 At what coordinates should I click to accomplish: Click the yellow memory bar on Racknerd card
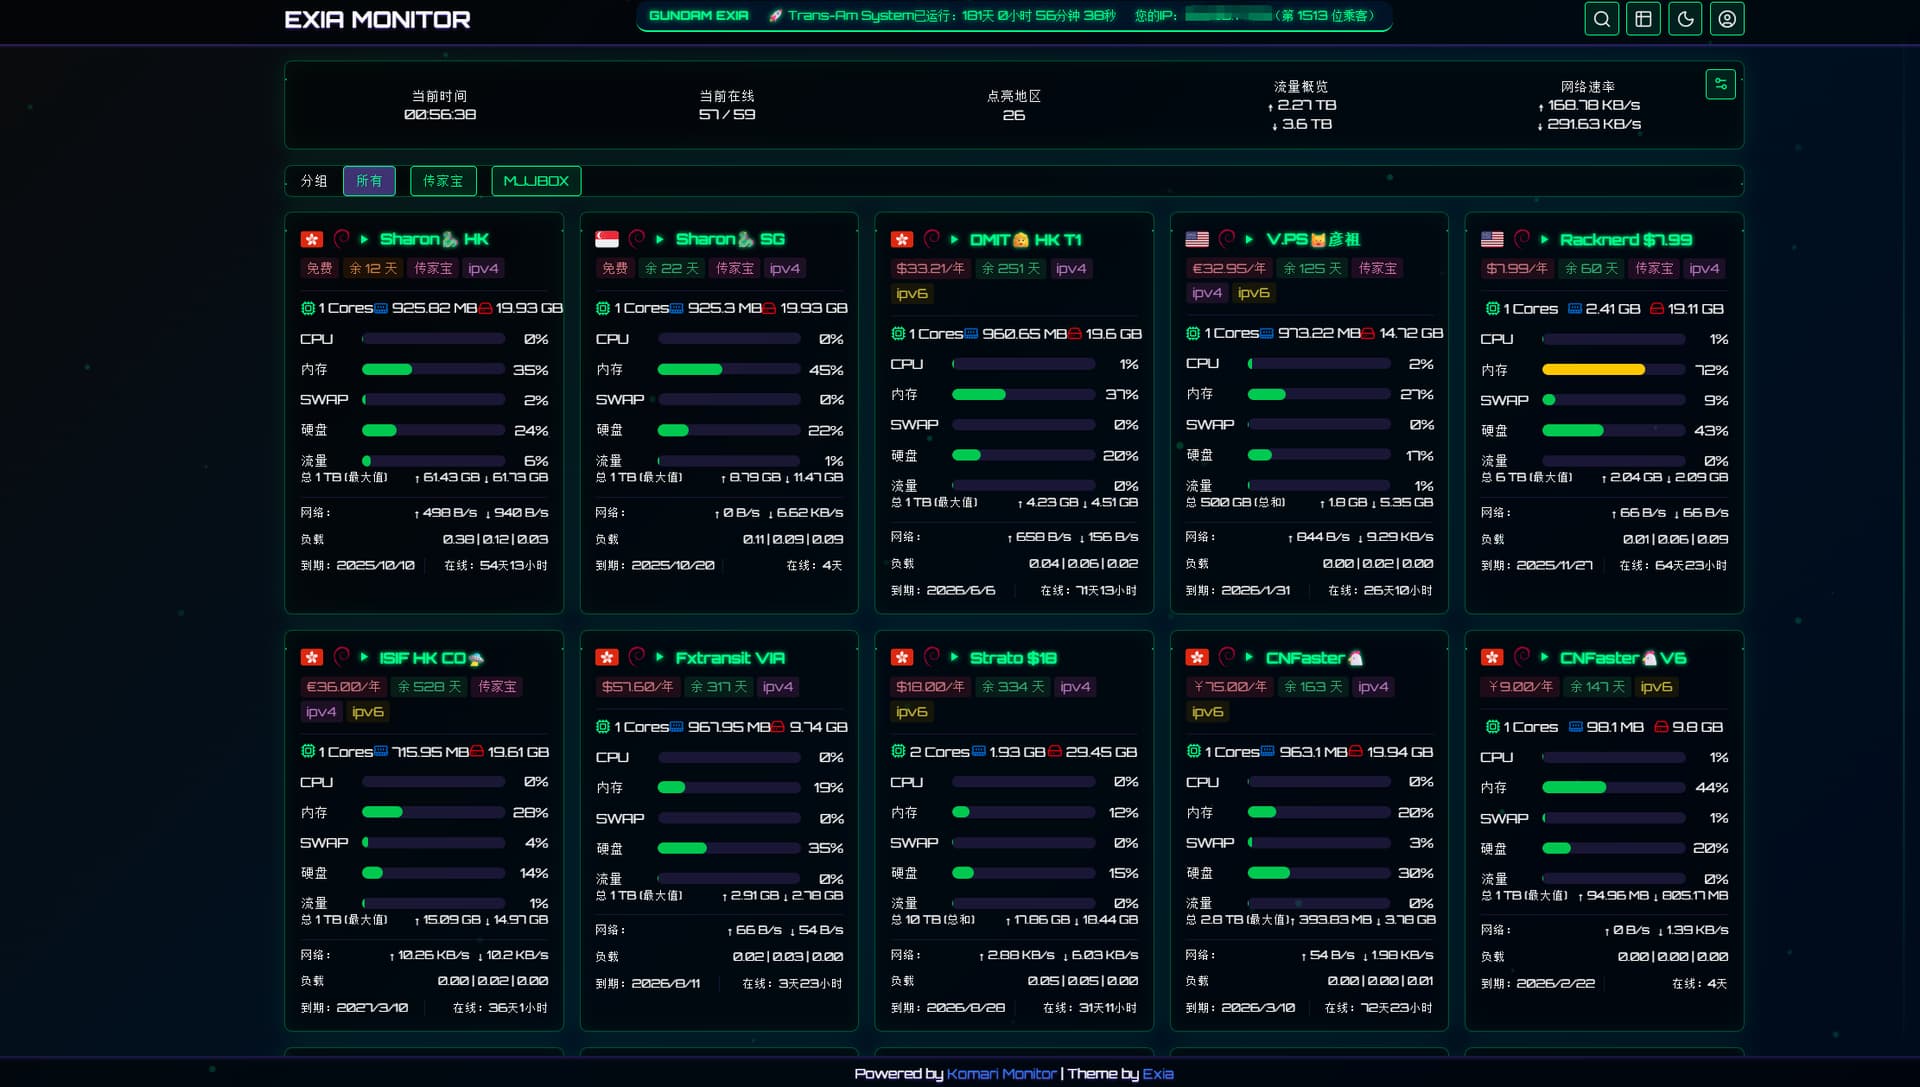1593,370
